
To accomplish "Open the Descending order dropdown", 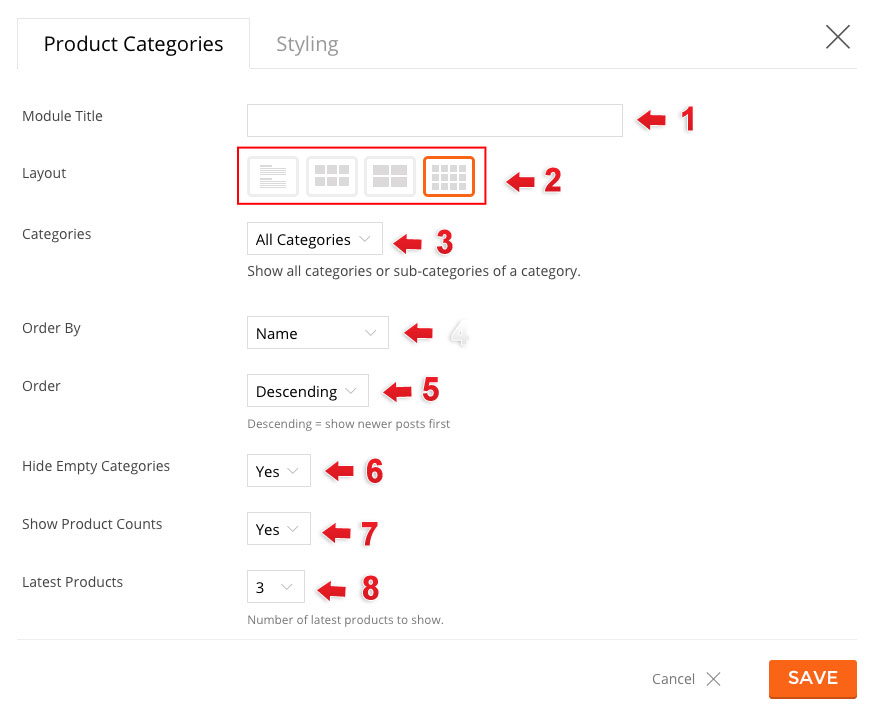I will [308, 391].
